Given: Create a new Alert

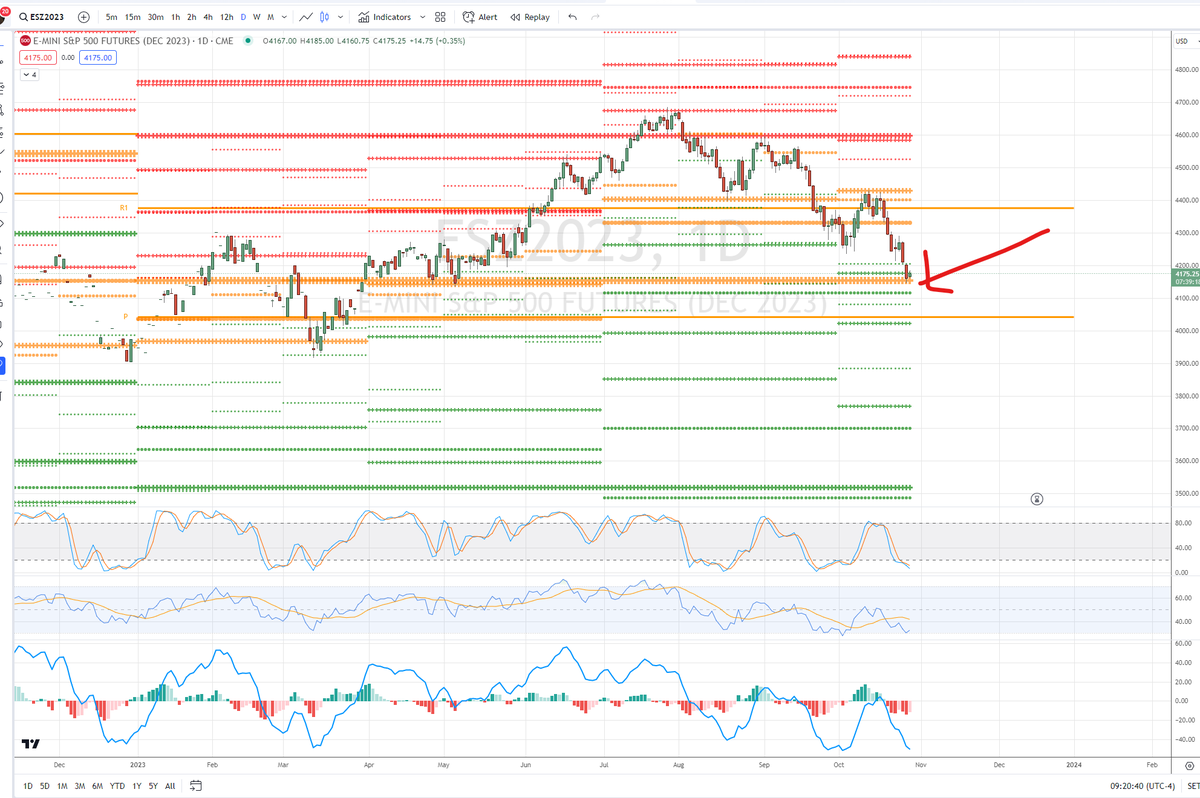Looking at the screenshot, I should [x=480, y=17].
